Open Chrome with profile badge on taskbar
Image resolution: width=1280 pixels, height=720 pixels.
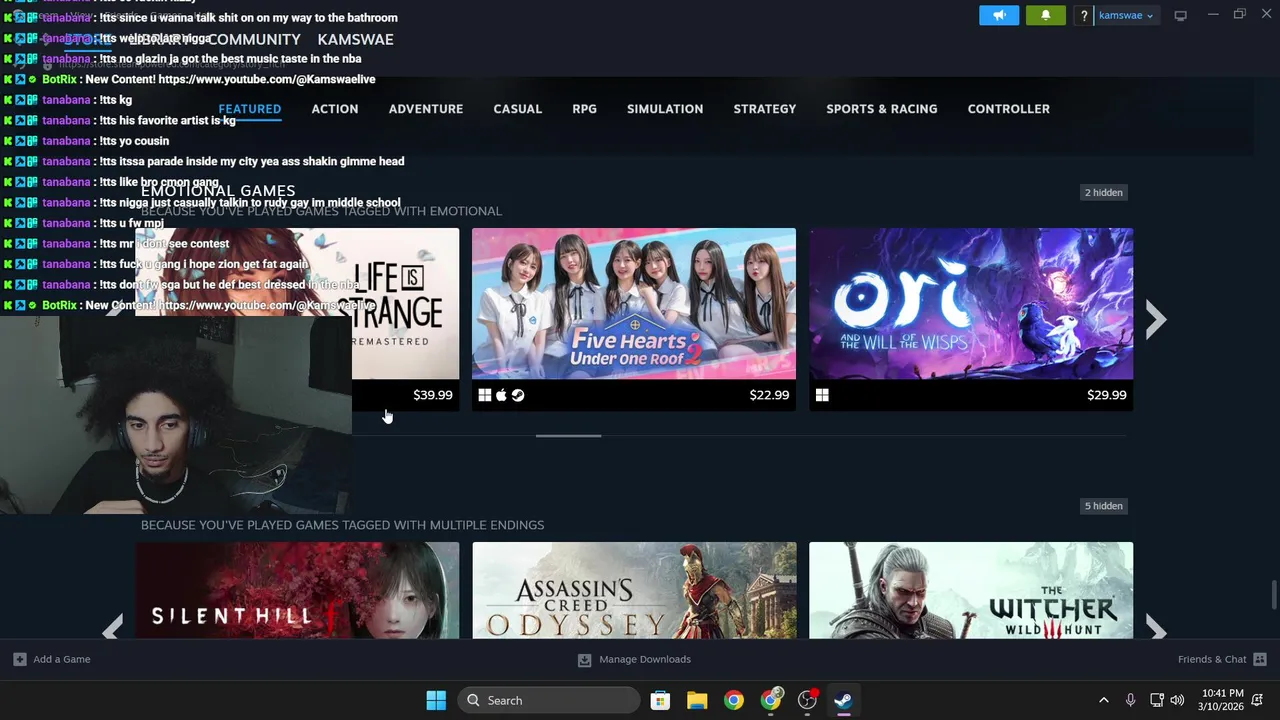click(771, 700)
